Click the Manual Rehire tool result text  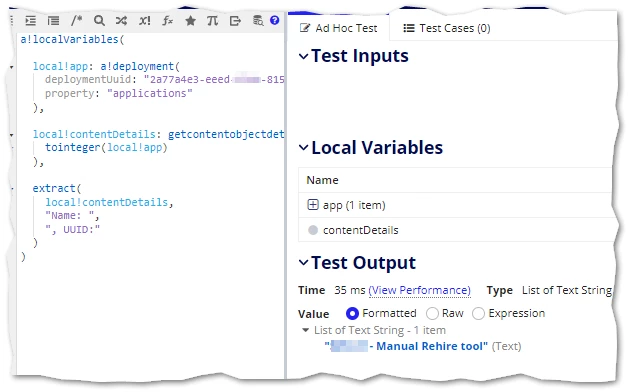pos(406,346)
